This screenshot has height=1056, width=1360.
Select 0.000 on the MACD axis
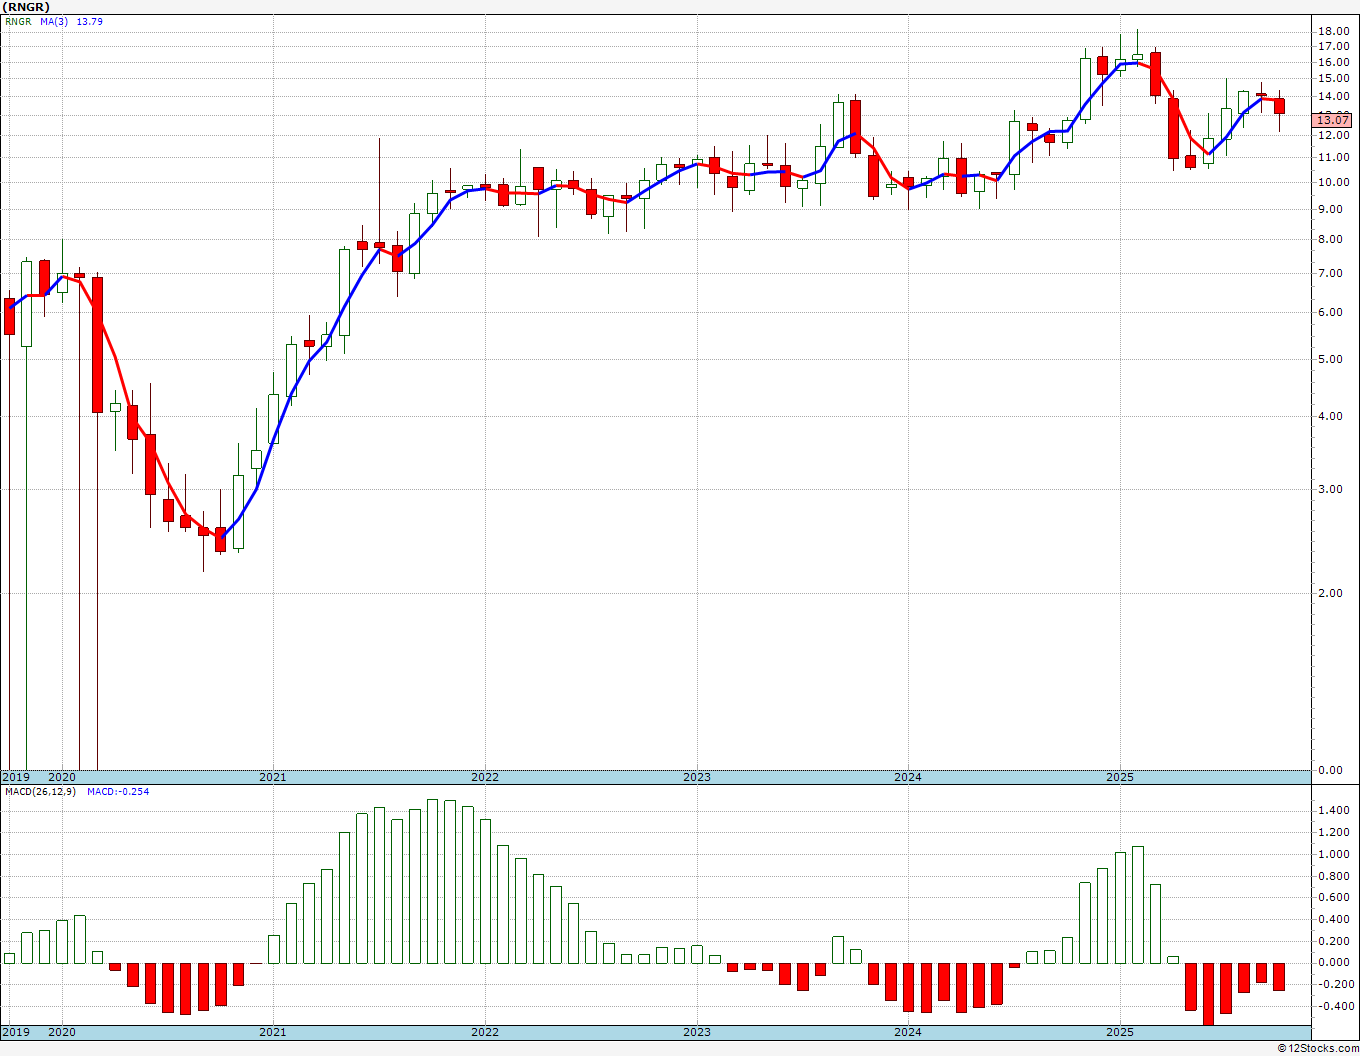tap(1332, 963)
